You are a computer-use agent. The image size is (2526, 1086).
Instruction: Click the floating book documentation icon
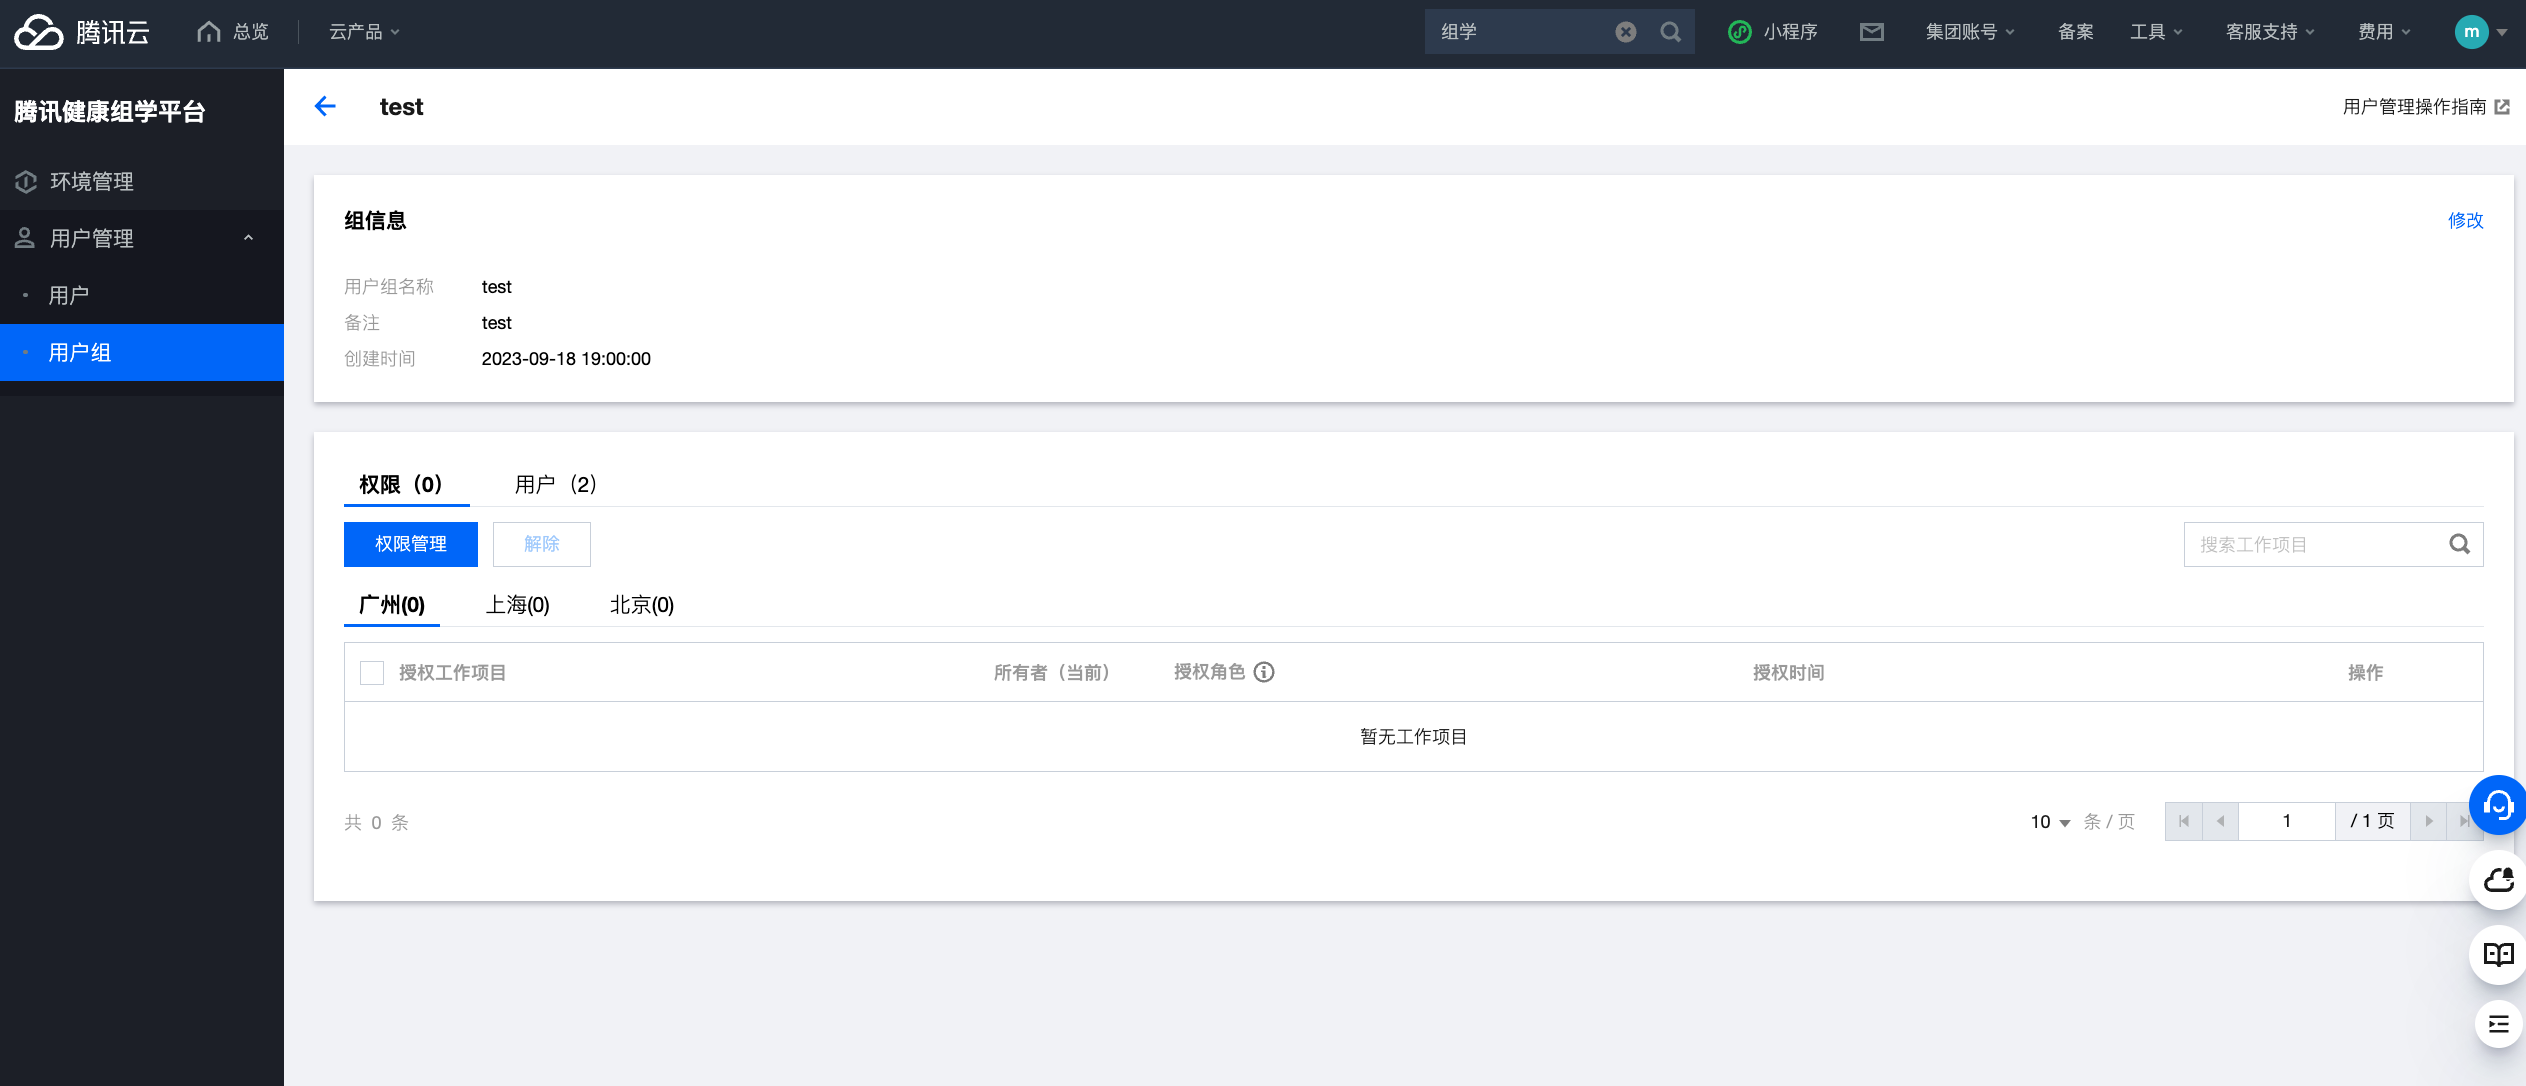tap(2498, 955)
